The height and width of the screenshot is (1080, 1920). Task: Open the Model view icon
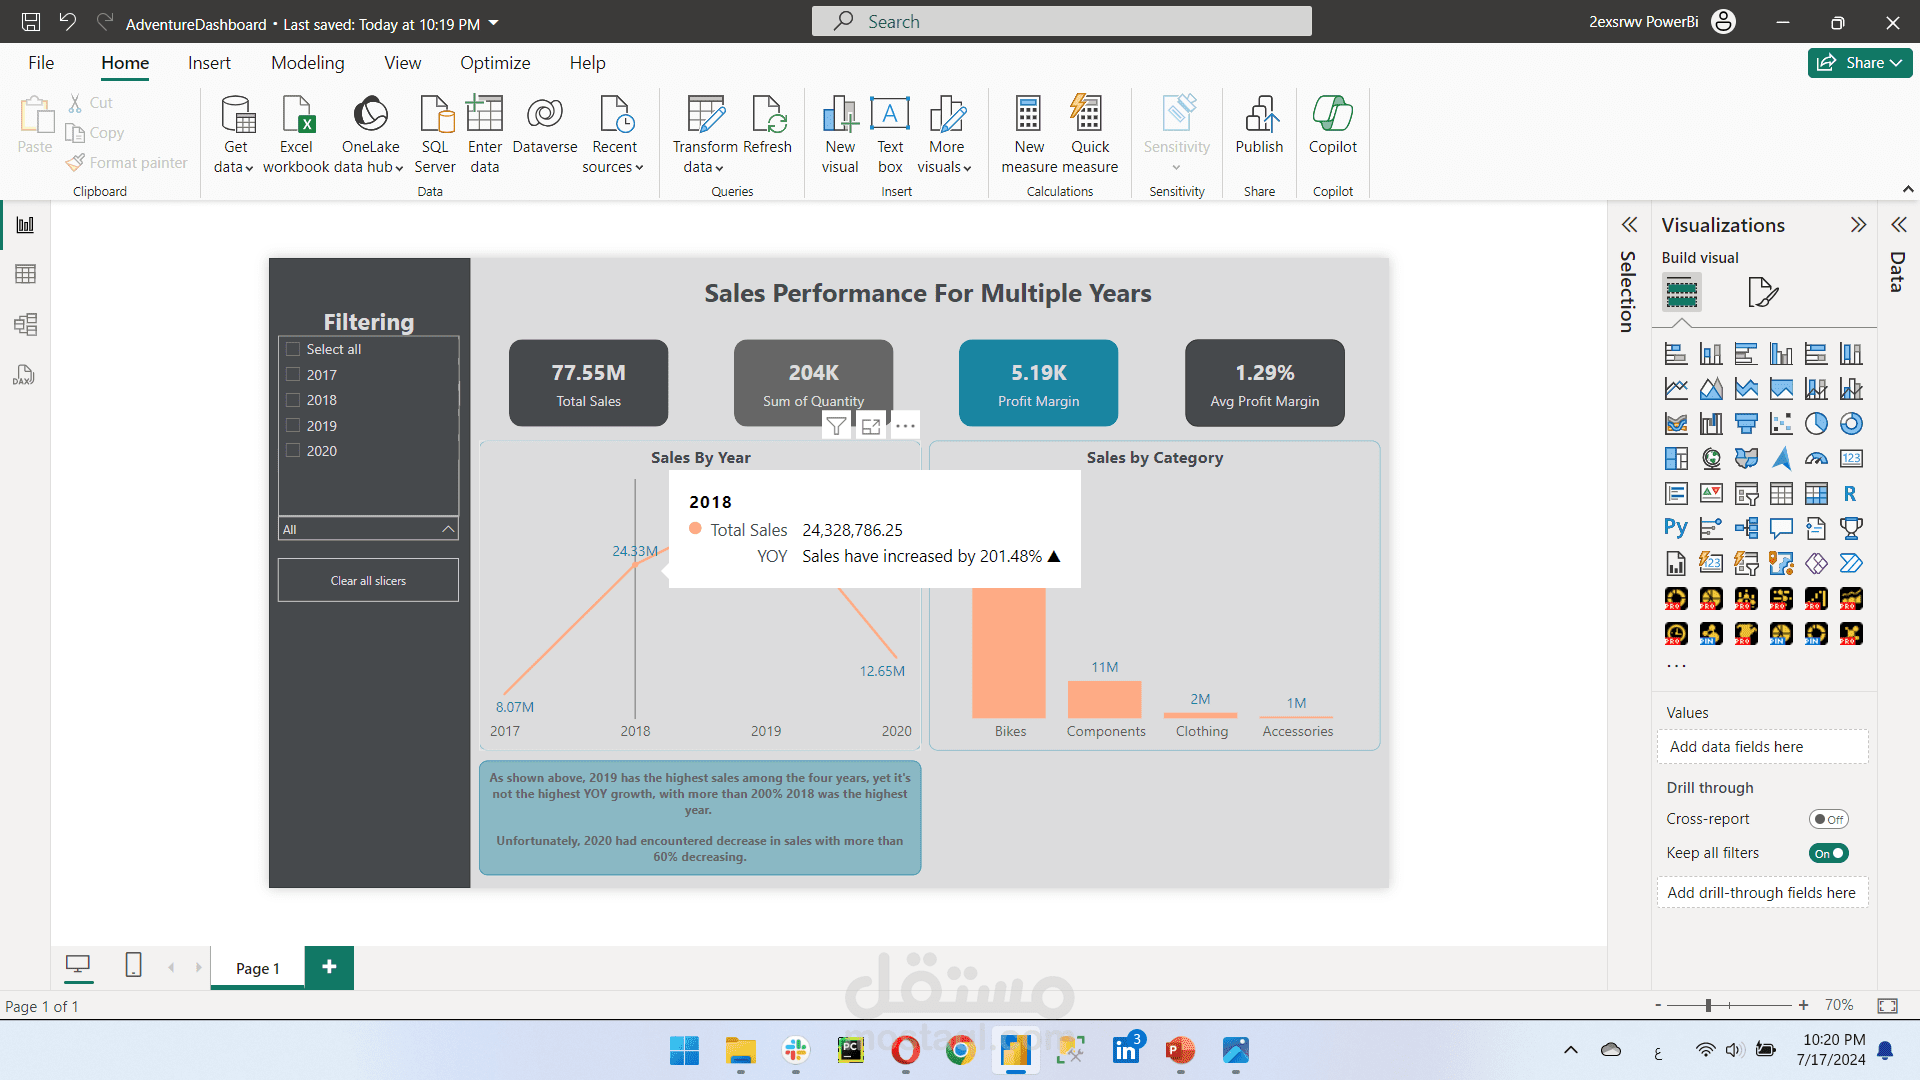click(25, 324)
